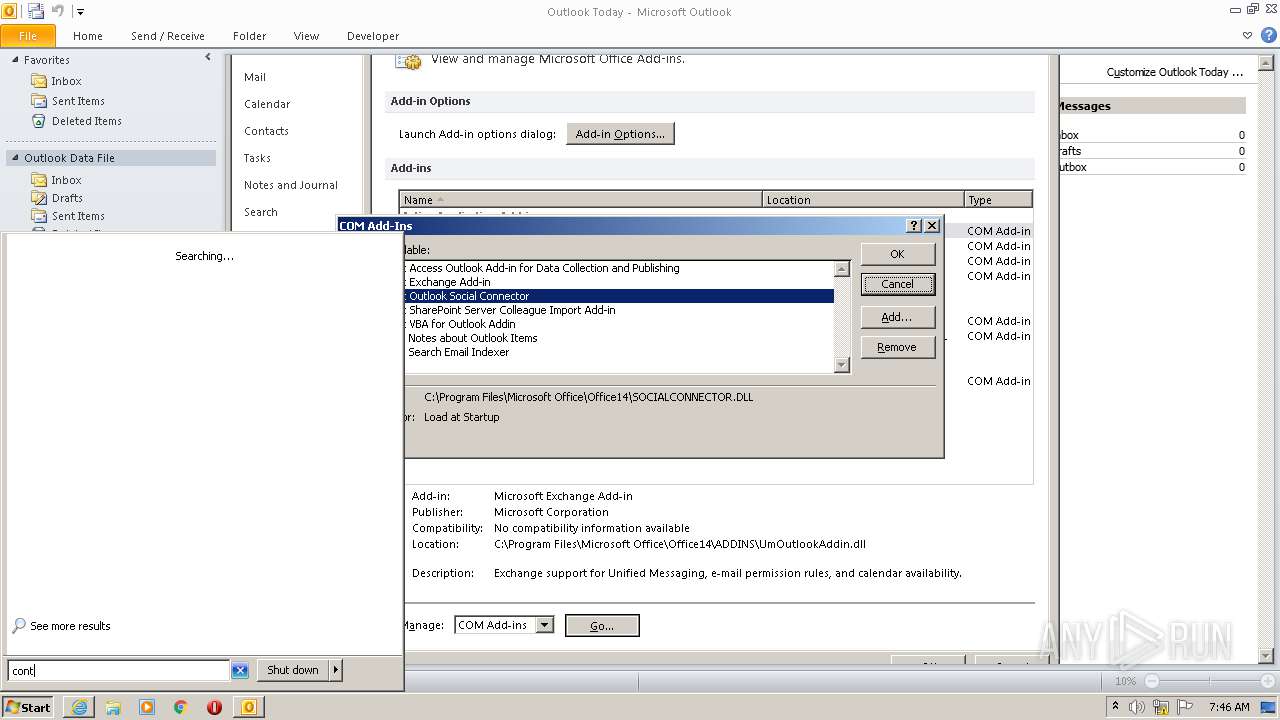Viewport: 1280px width, 720px height.
Task: Click the Shut down button
Action: tap(293, 670)
